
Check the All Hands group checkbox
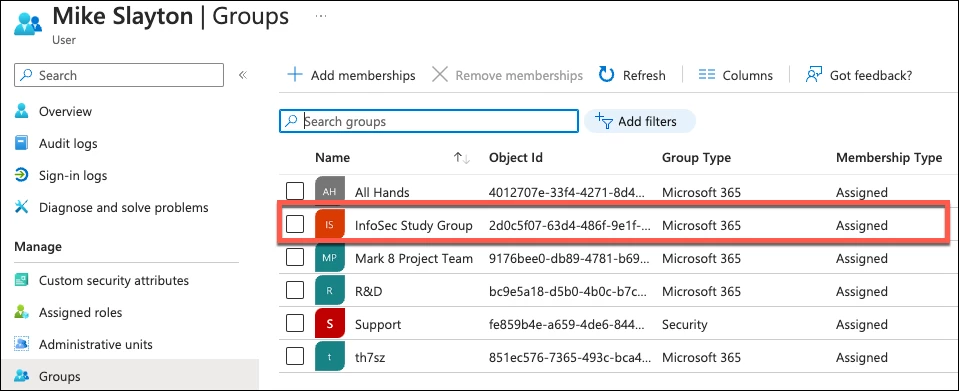pos(295,192)
